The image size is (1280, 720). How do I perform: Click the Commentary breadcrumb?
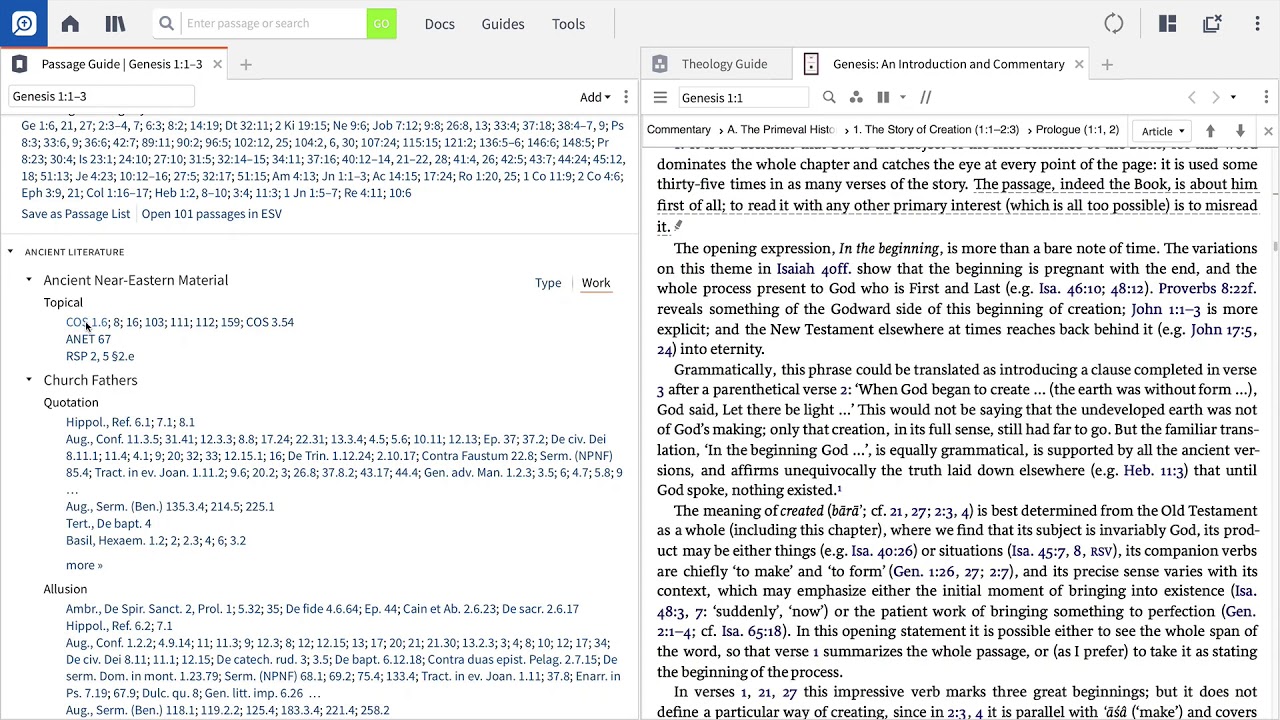678,130
